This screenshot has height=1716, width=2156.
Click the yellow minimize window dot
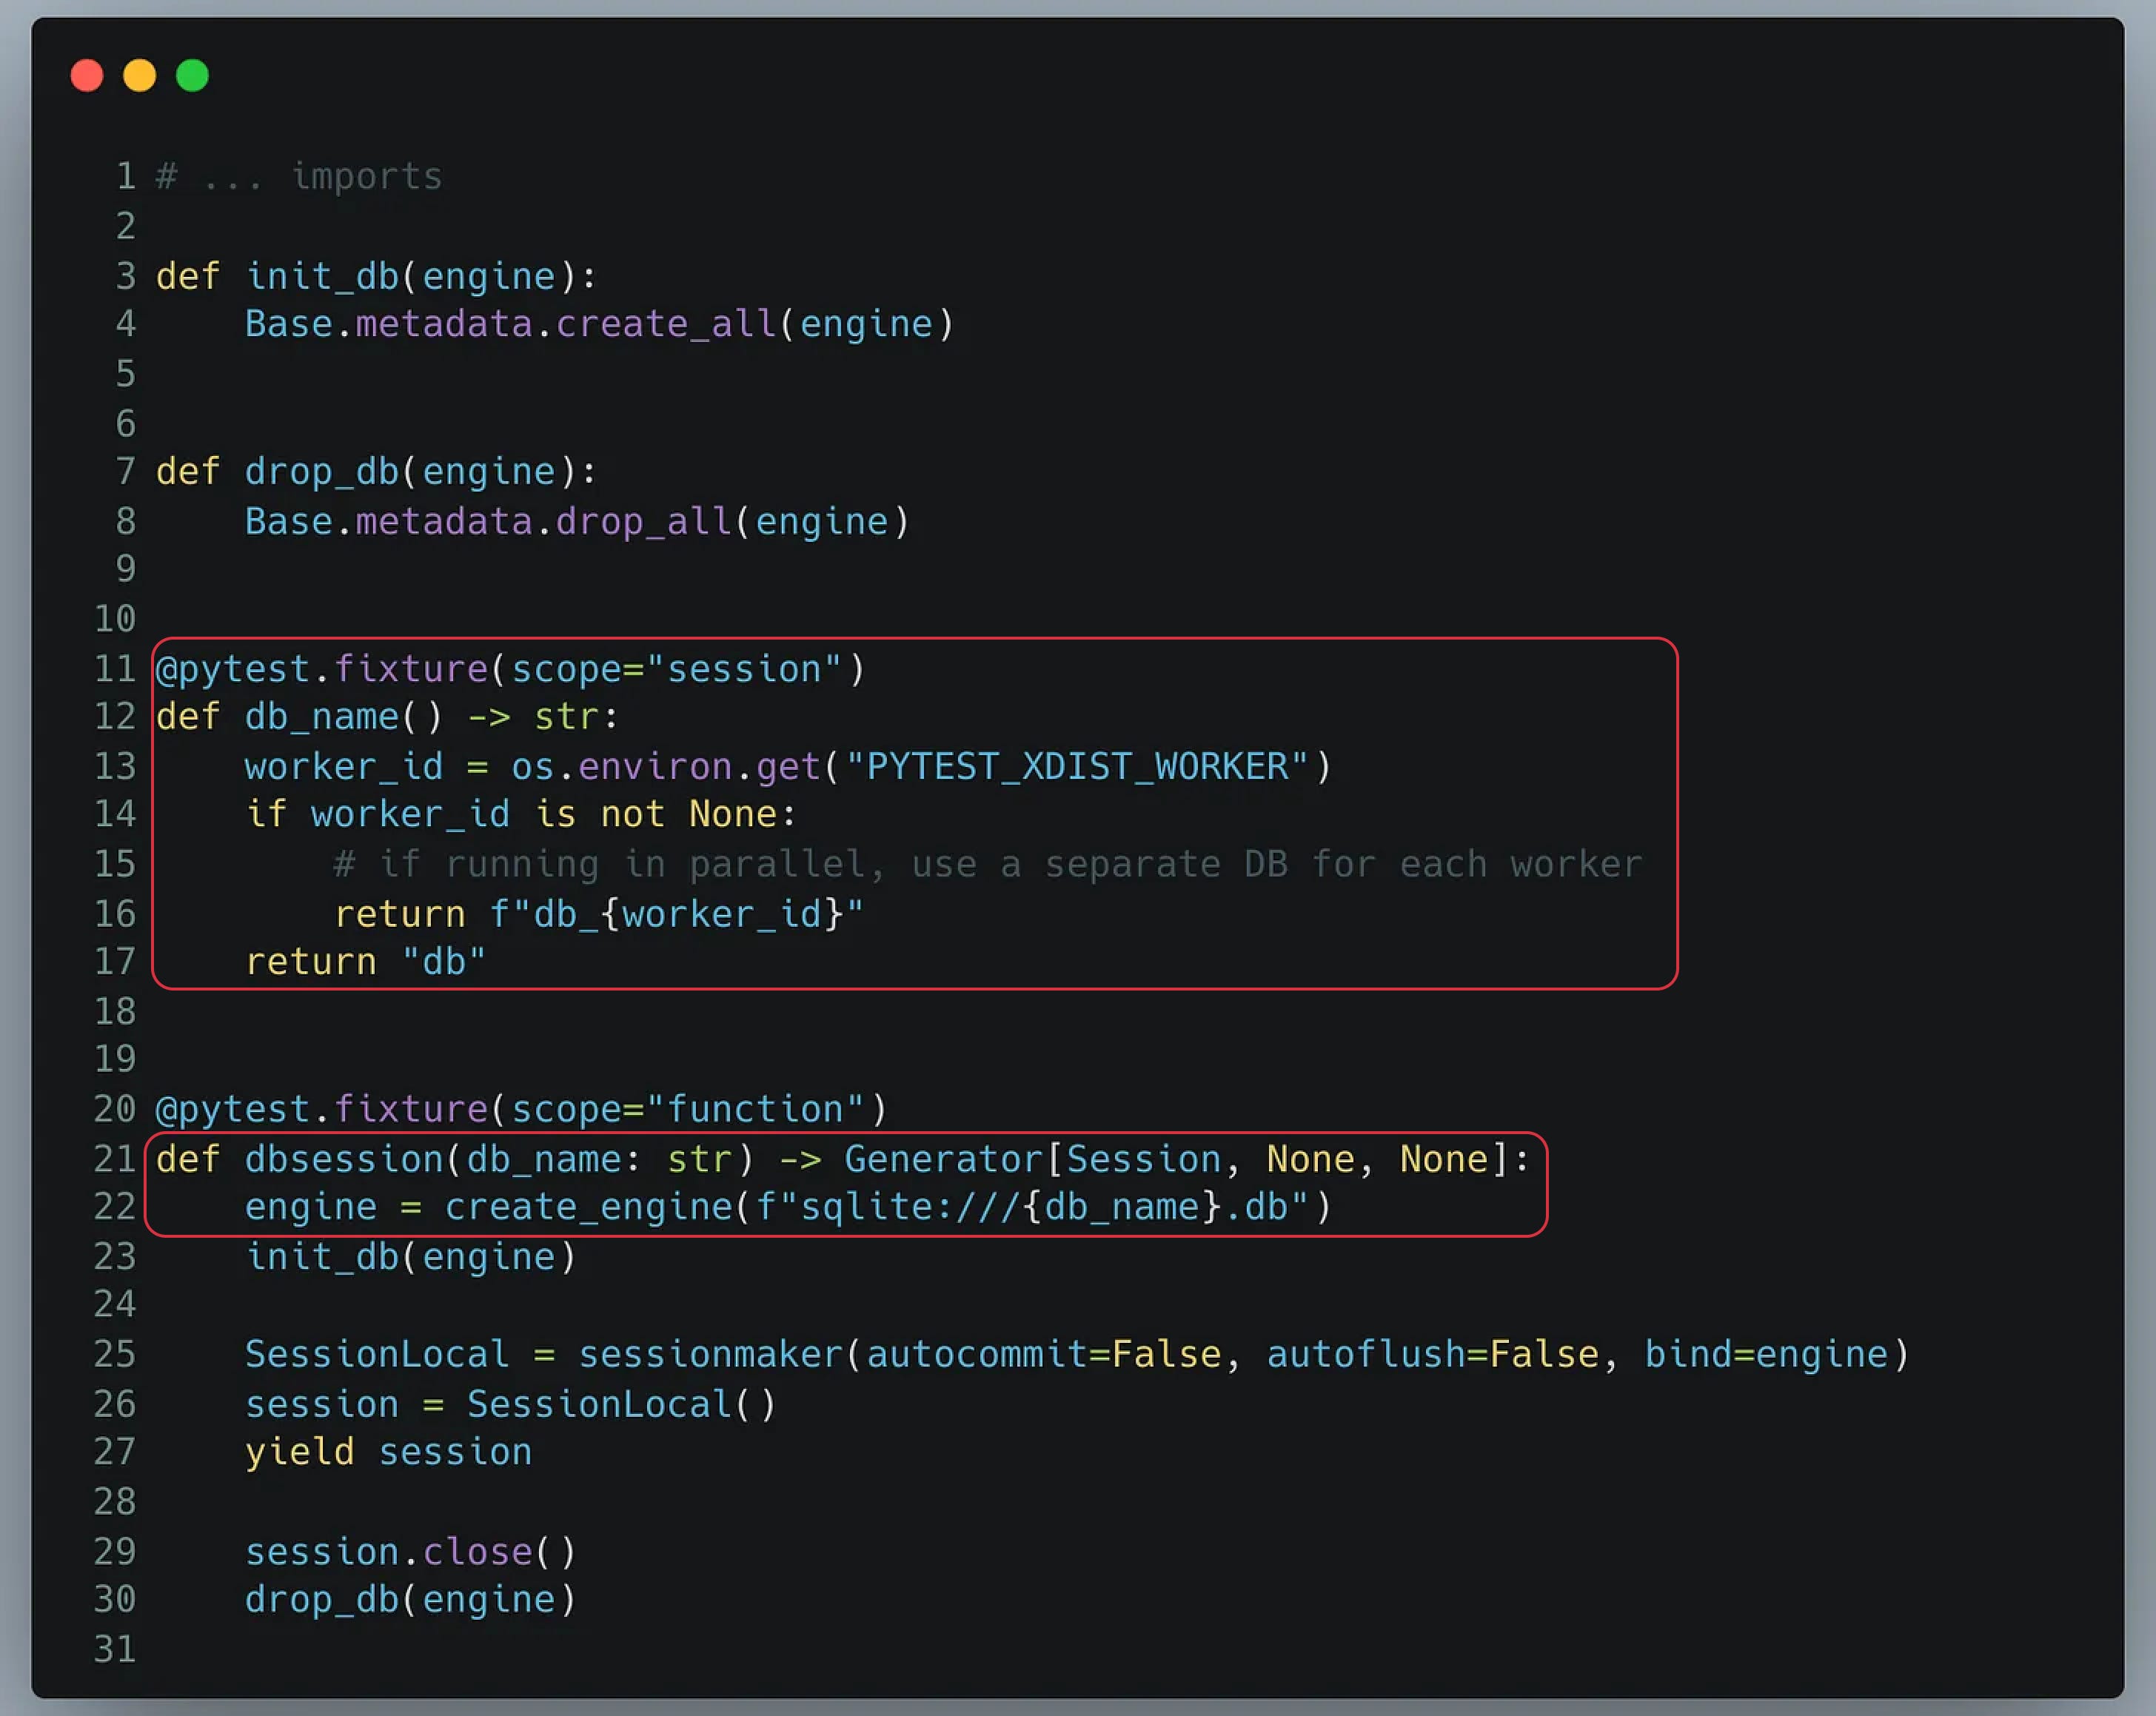140,76
